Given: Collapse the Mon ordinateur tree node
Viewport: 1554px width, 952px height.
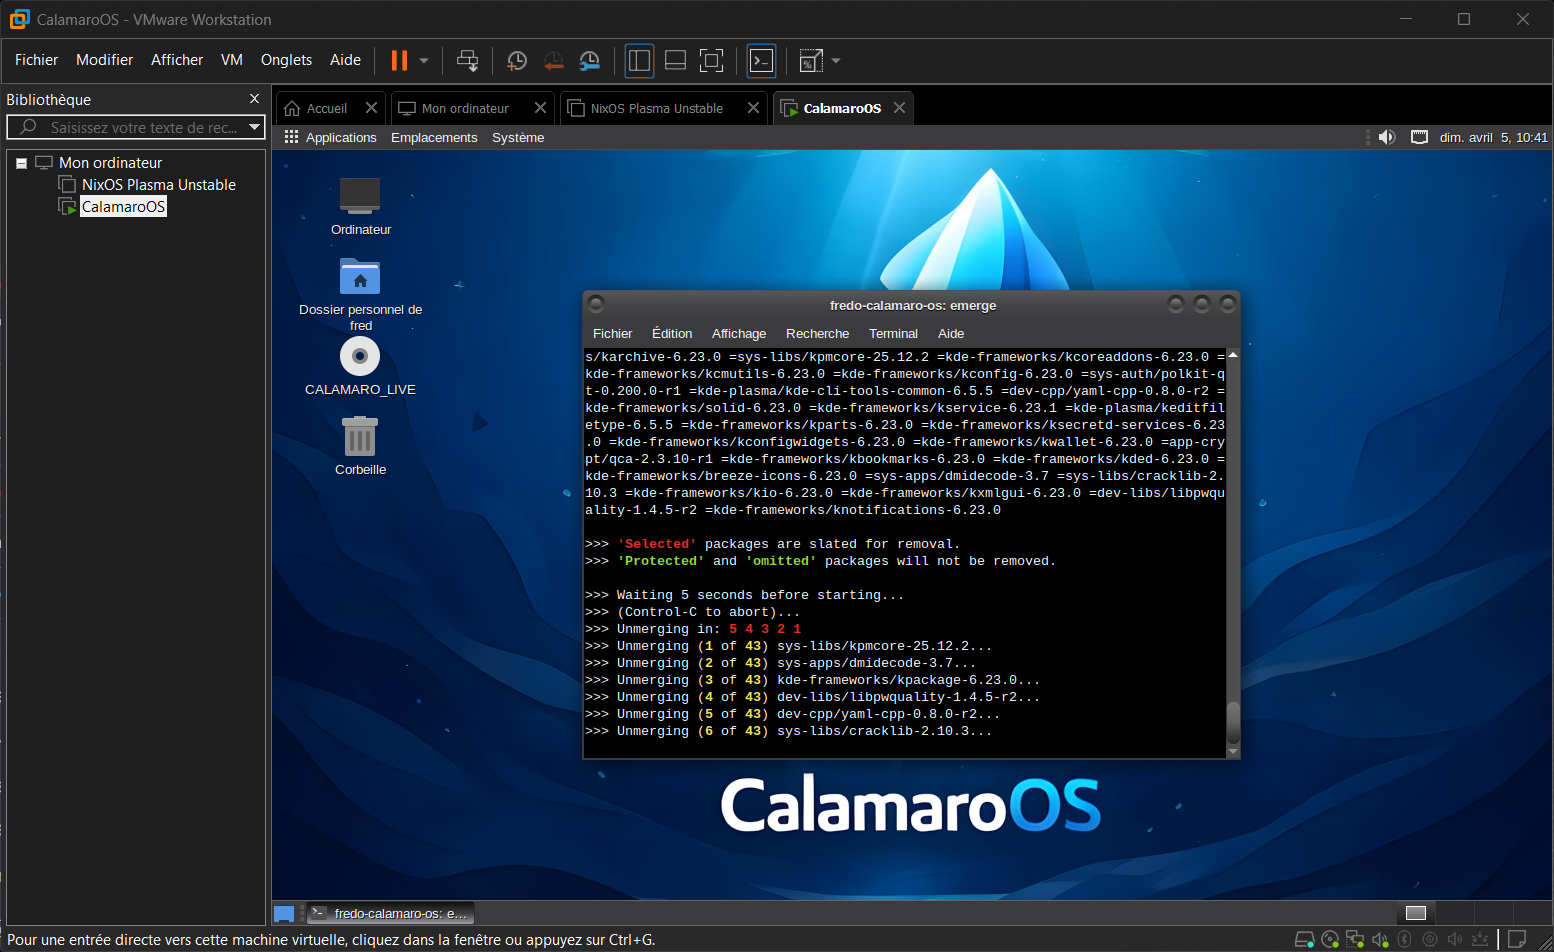Looking at the screenshot, I should pos(21,163).
